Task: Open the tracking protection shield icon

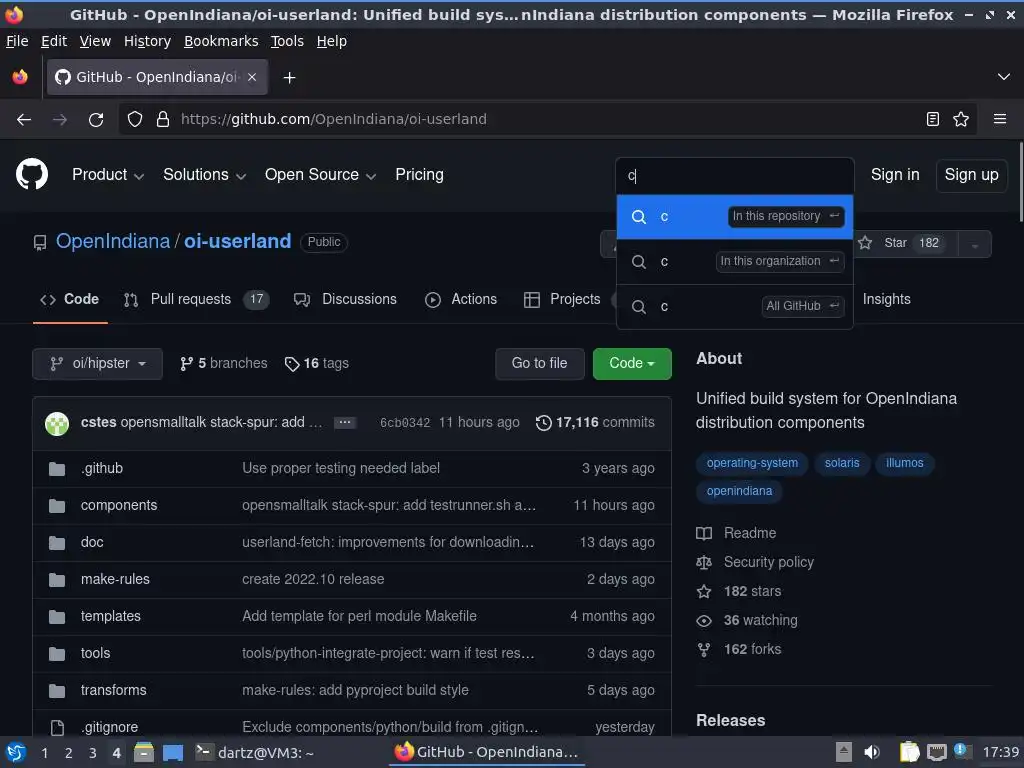Action: point(135,120)
